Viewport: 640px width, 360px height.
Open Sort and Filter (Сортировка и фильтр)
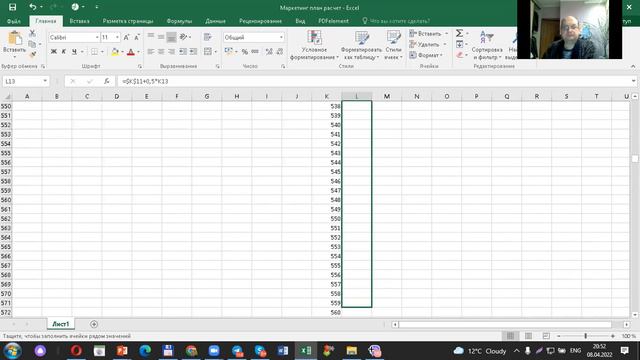click(x=487, y=45)
